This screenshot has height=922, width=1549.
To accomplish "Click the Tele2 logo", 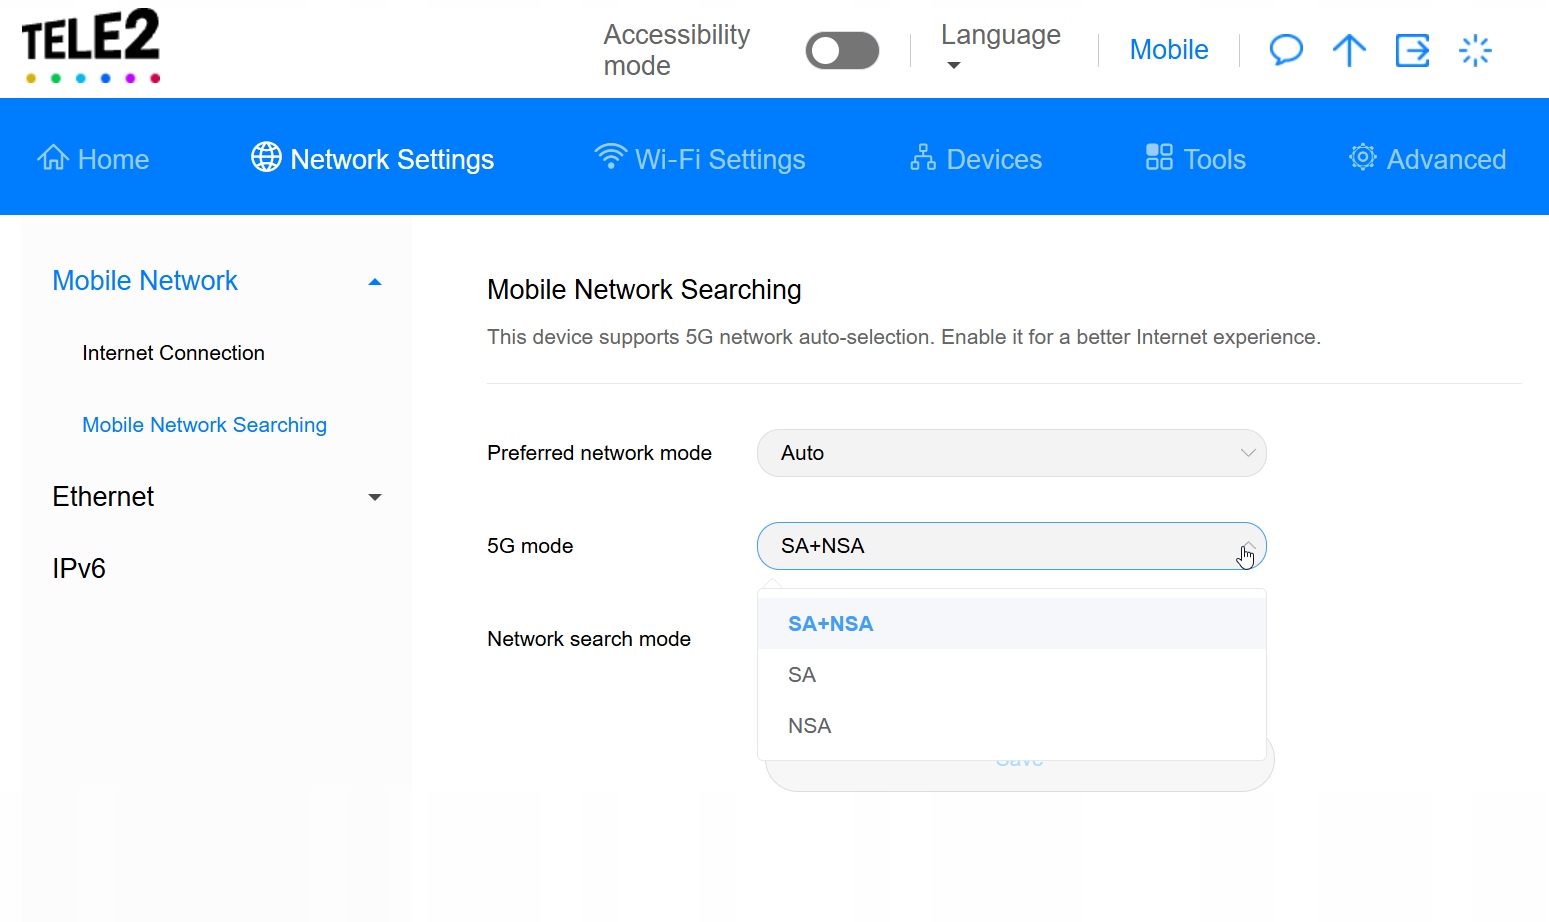I will point(91,46).
